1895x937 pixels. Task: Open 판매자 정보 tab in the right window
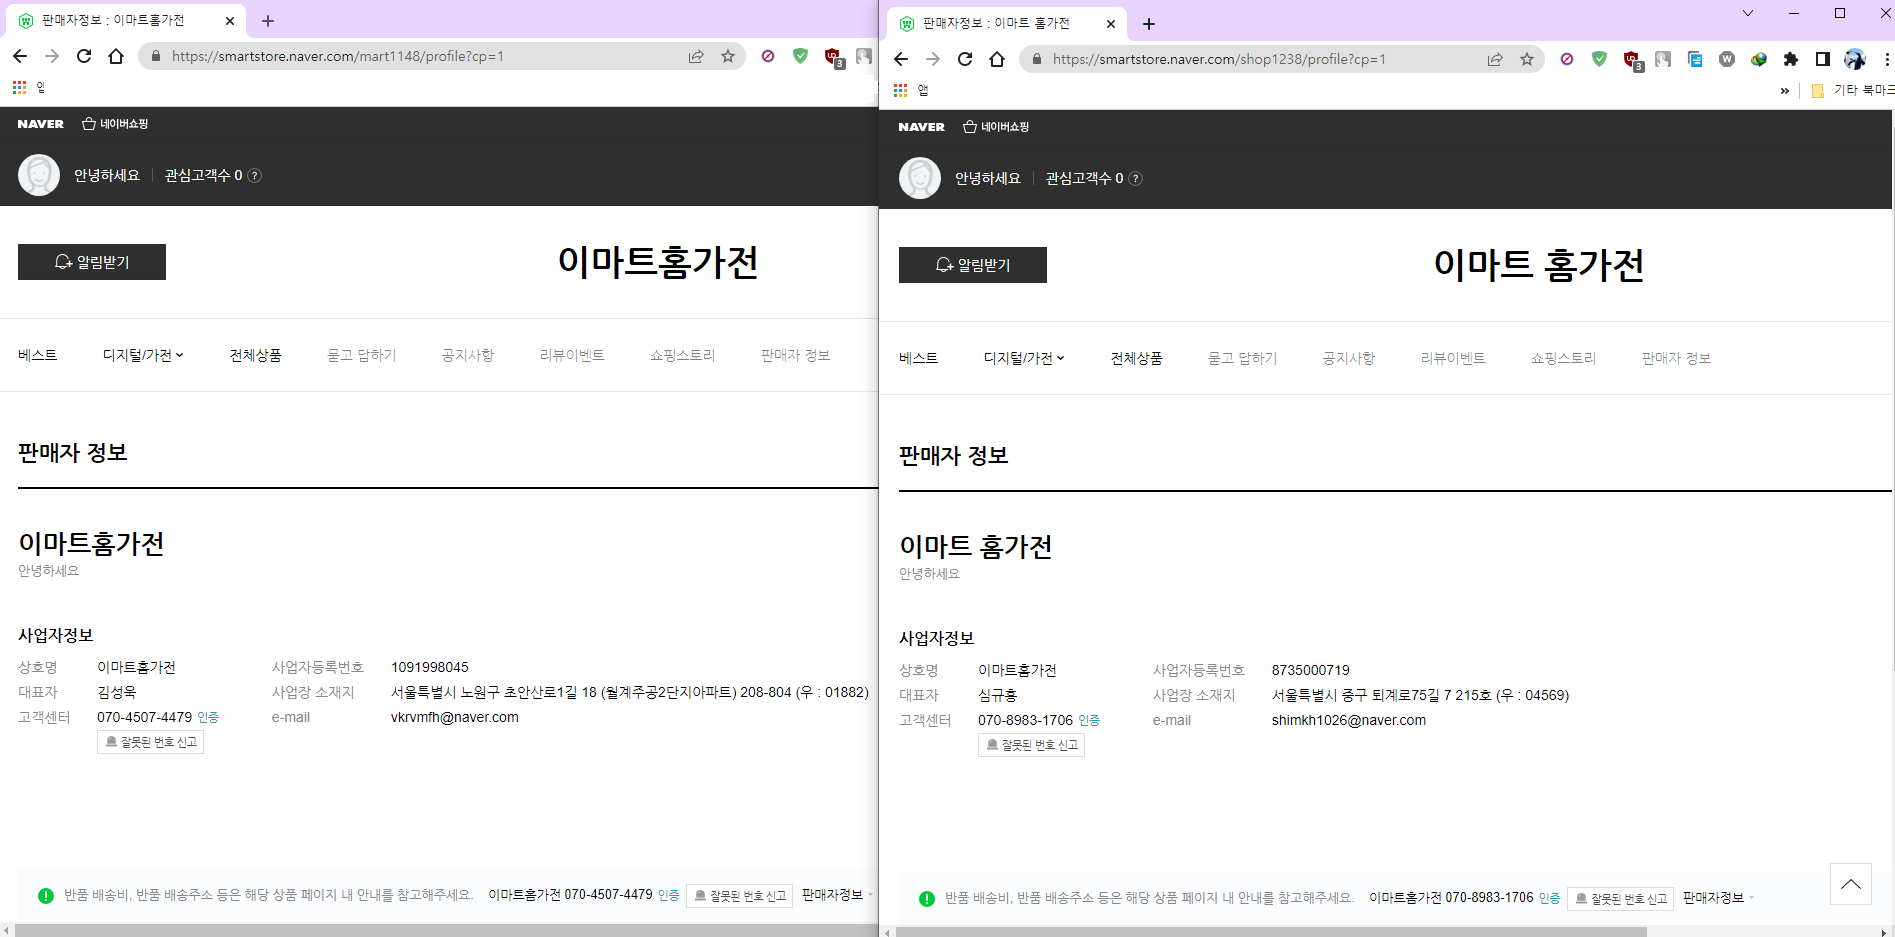[1676, 358]
